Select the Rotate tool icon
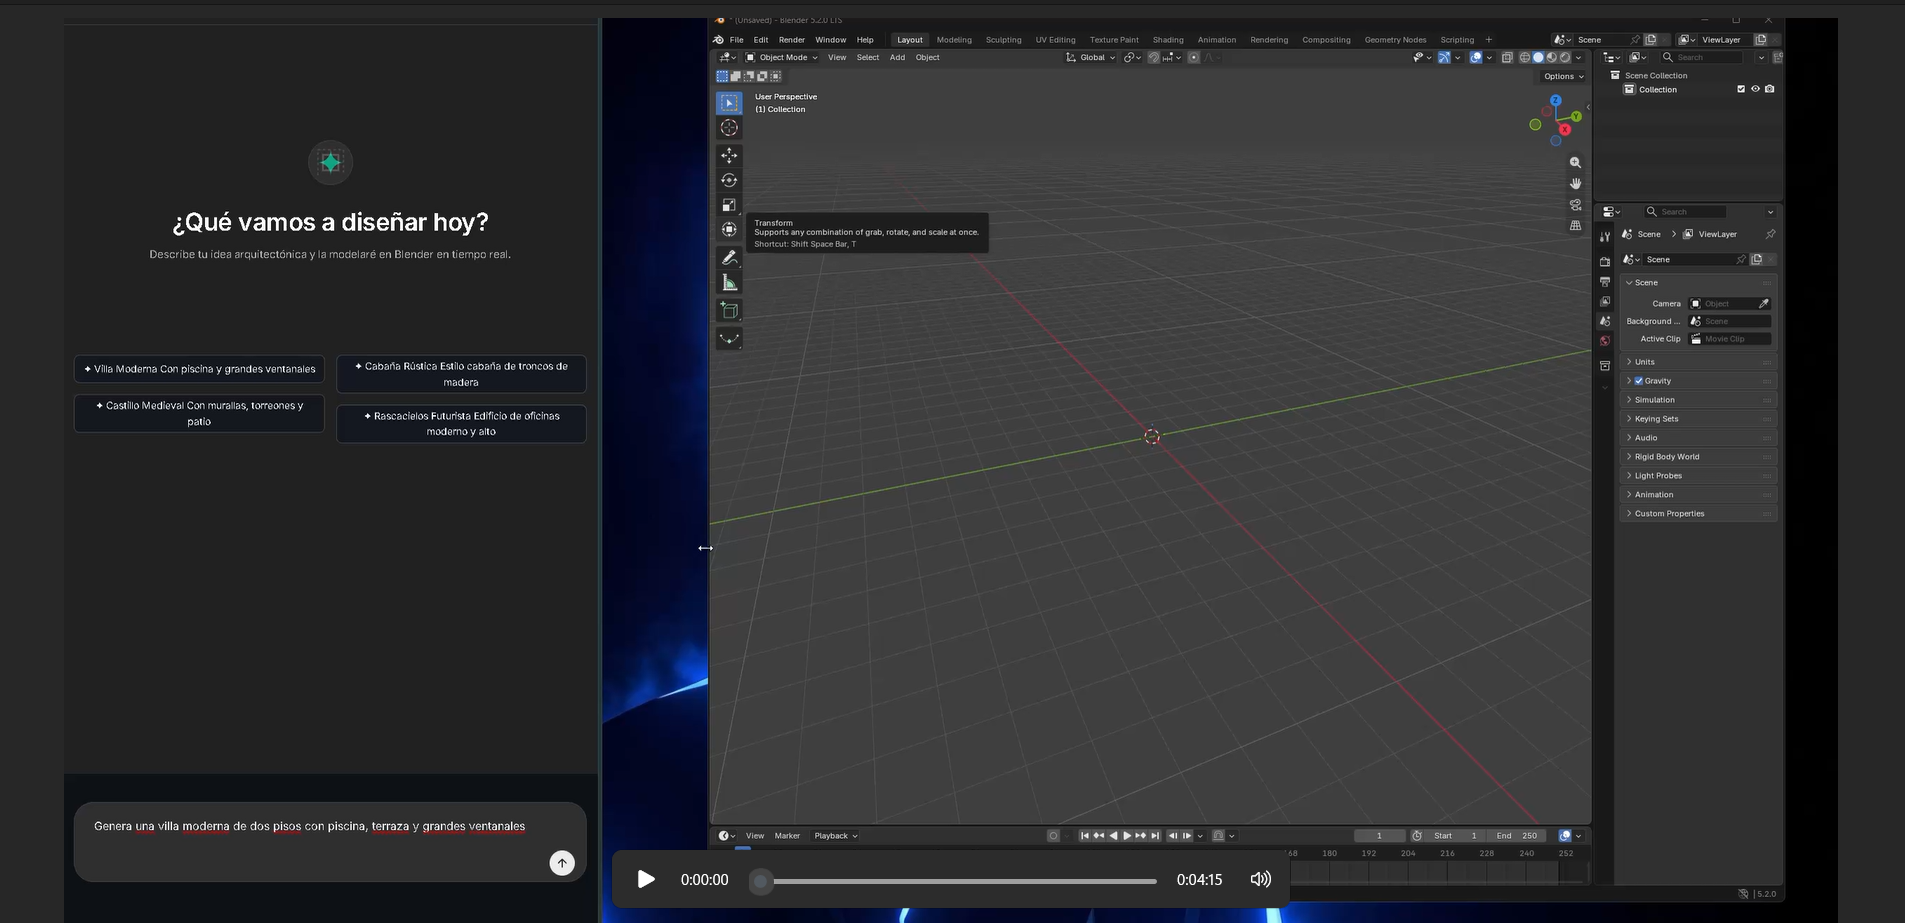Screen dimensions: 1905x923 tap(729, 180)
